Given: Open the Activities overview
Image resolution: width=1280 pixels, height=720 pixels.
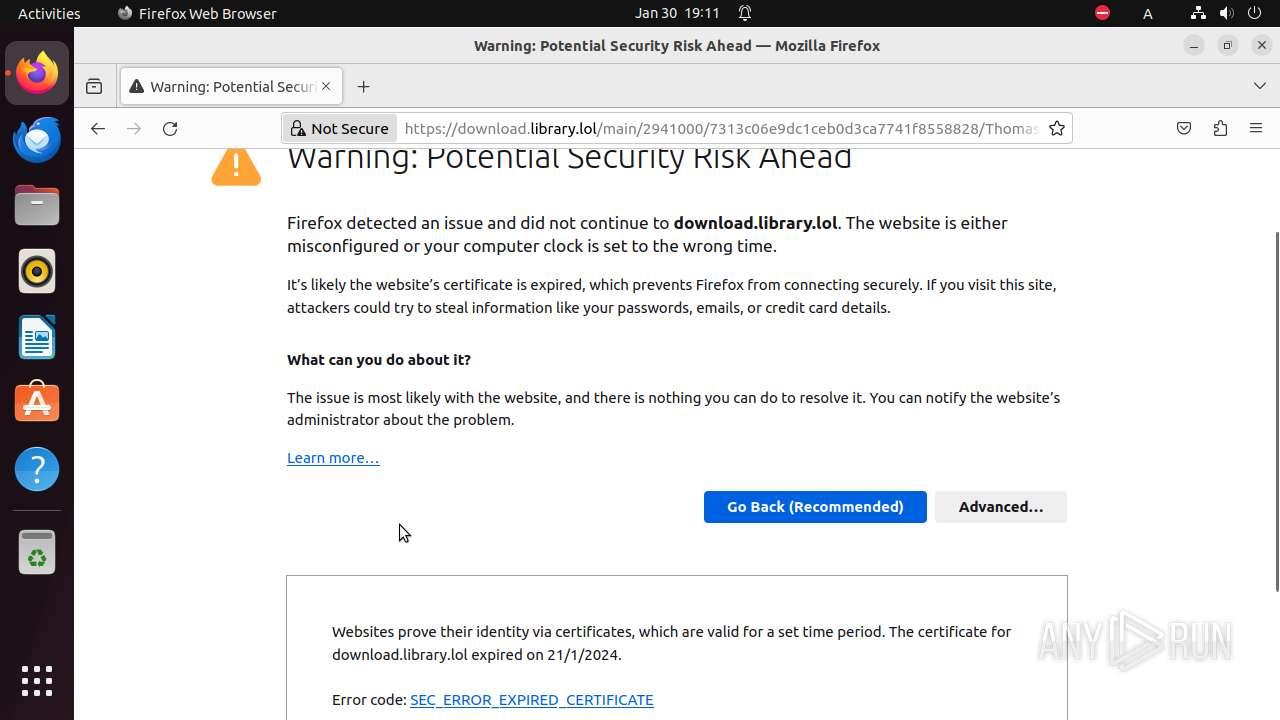Looking at the screenshot, I should [x=49, y=13].
